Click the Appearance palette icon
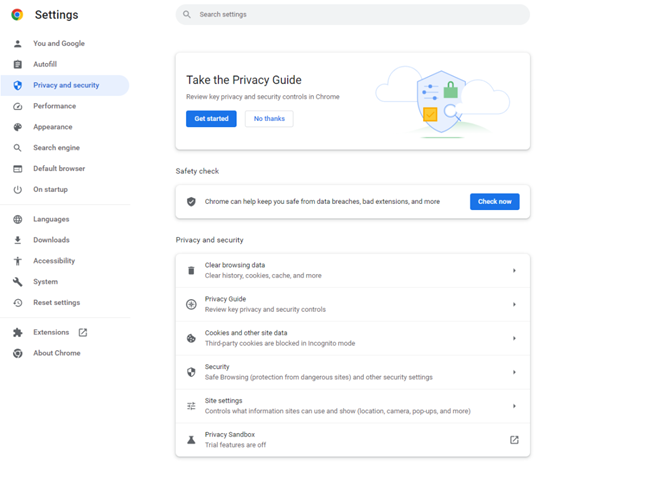652x482 pixels. 17,127
